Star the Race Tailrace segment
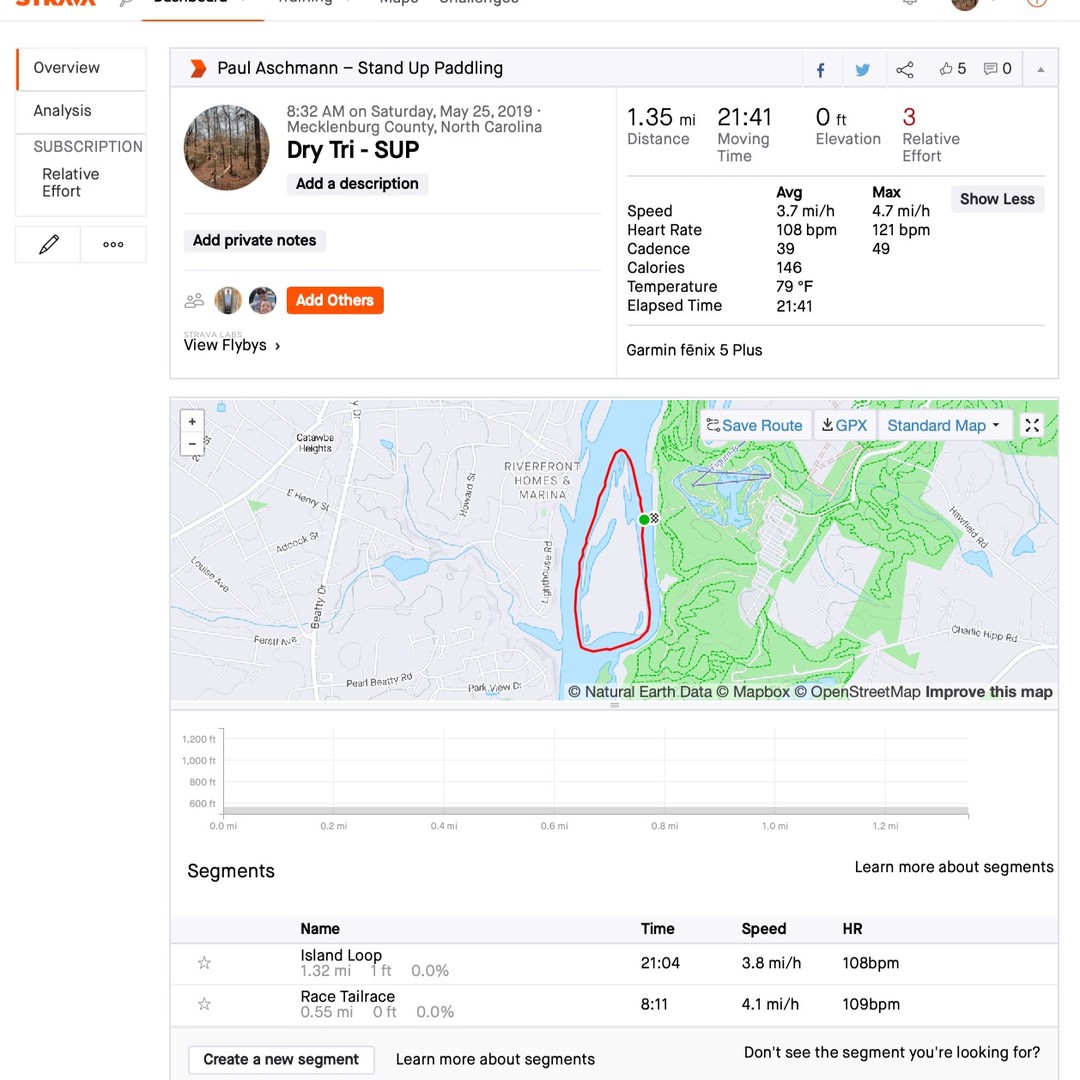This screenshot has height=1080, width=1080. [x=204, y=1004]
